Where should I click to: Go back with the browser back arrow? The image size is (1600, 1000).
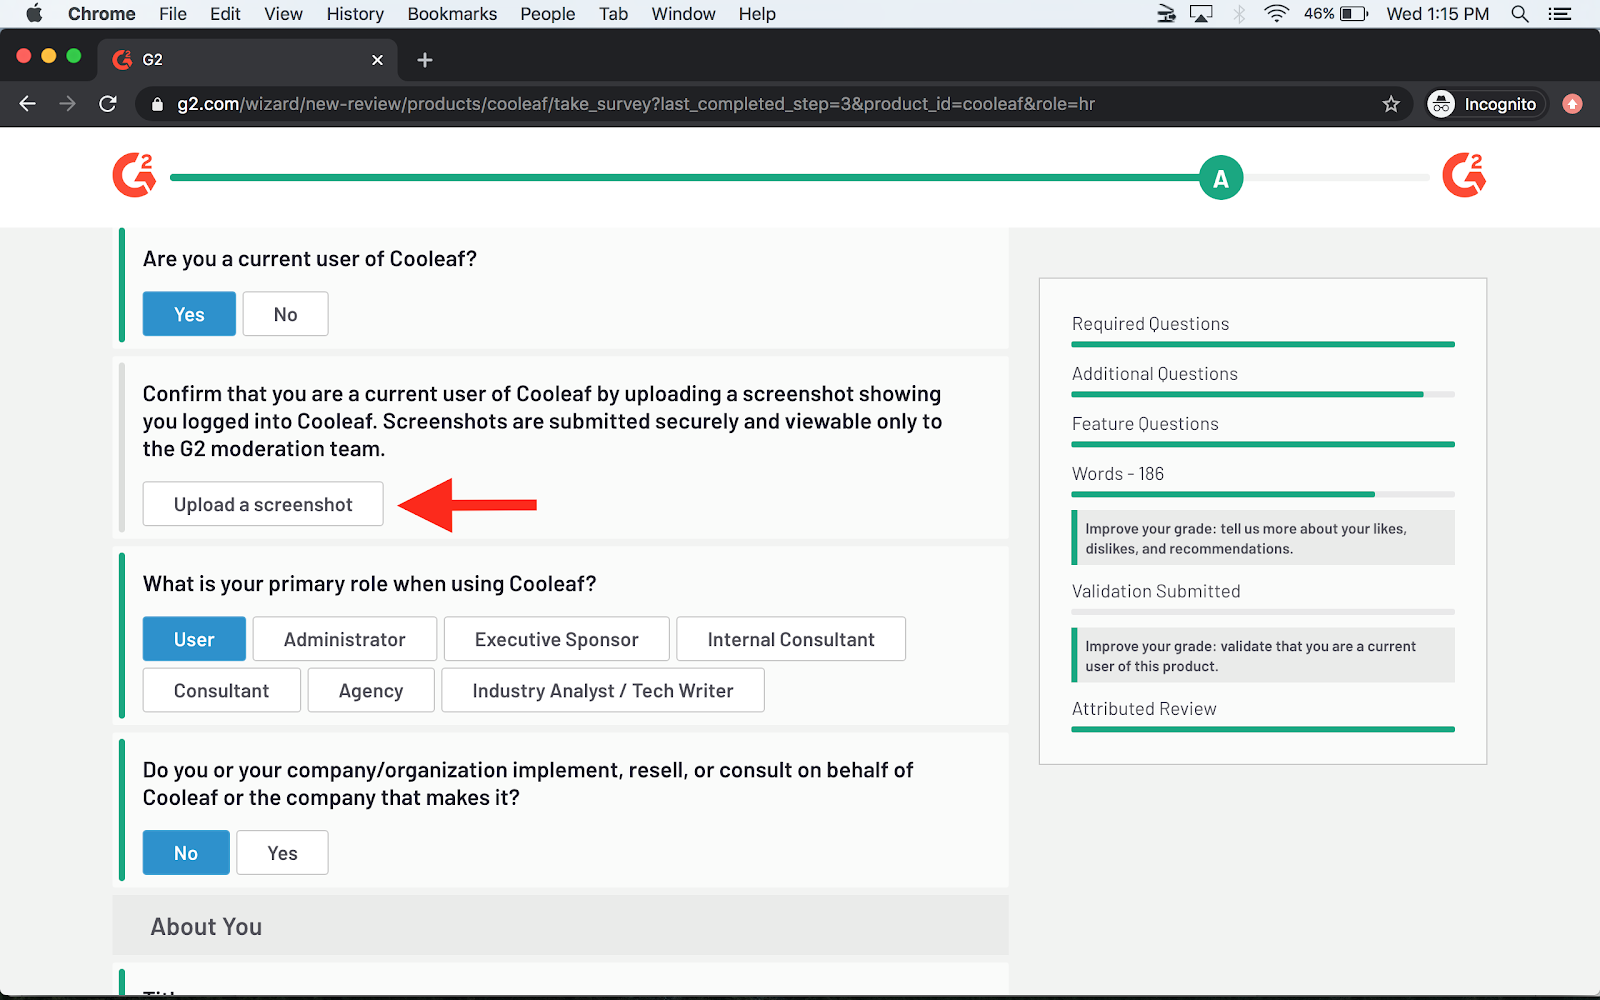pyautogui.click(x=28, y=104)
